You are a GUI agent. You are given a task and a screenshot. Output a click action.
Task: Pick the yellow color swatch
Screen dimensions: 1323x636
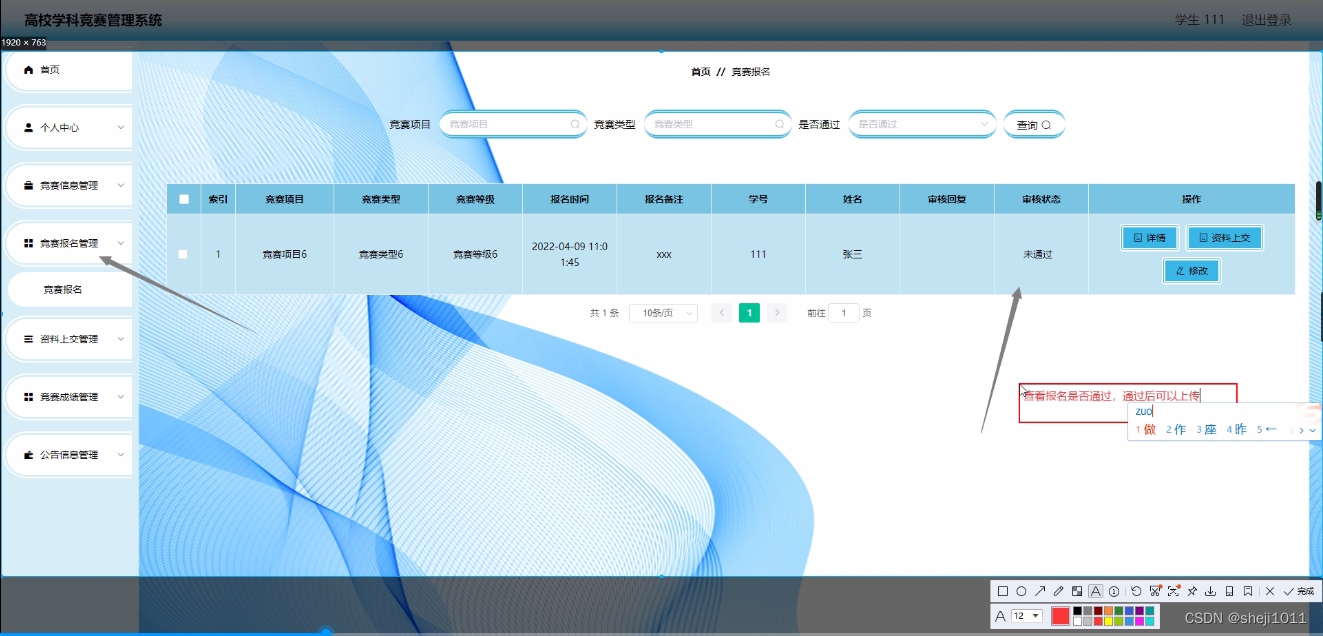pos(1108,621)
